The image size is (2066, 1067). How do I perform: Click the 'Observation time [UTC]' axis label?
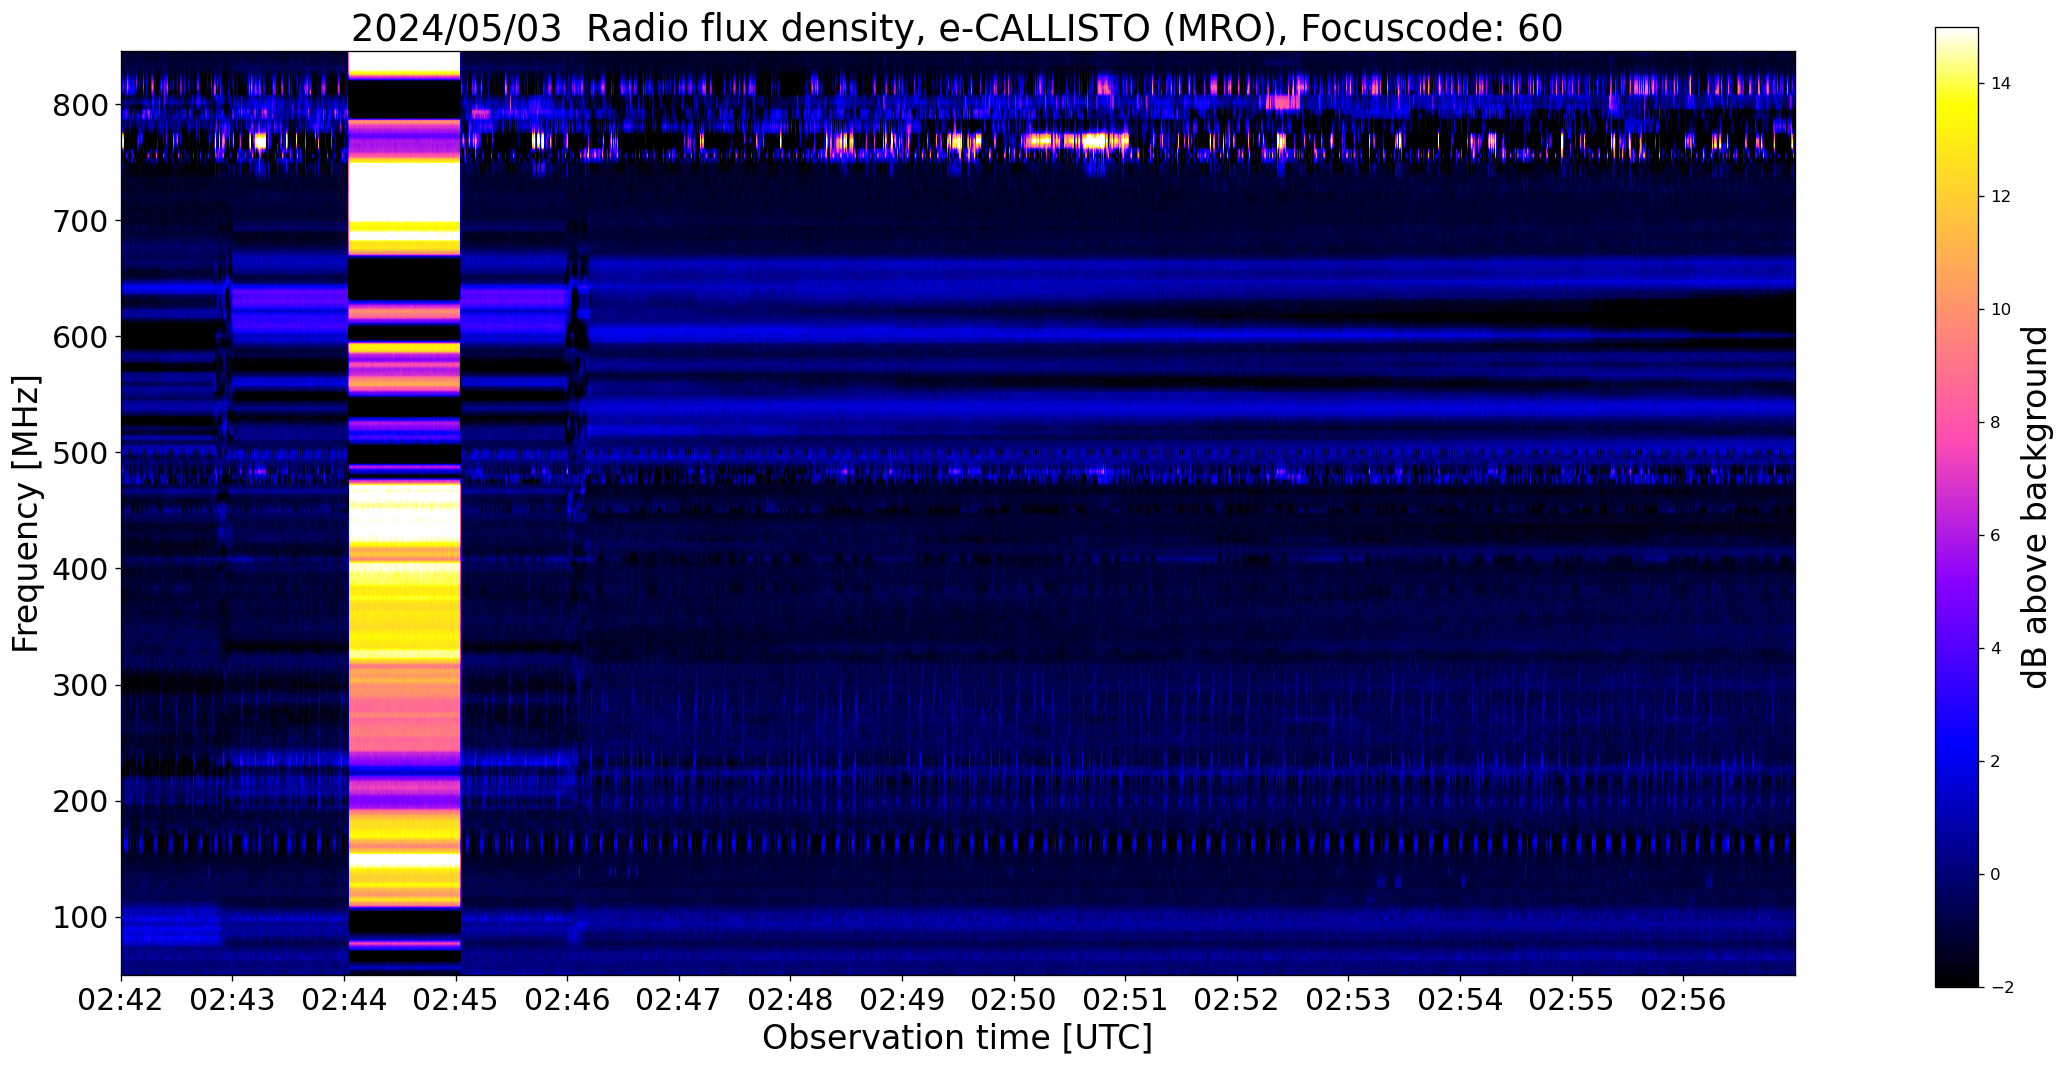click(x=957, y=1038)
